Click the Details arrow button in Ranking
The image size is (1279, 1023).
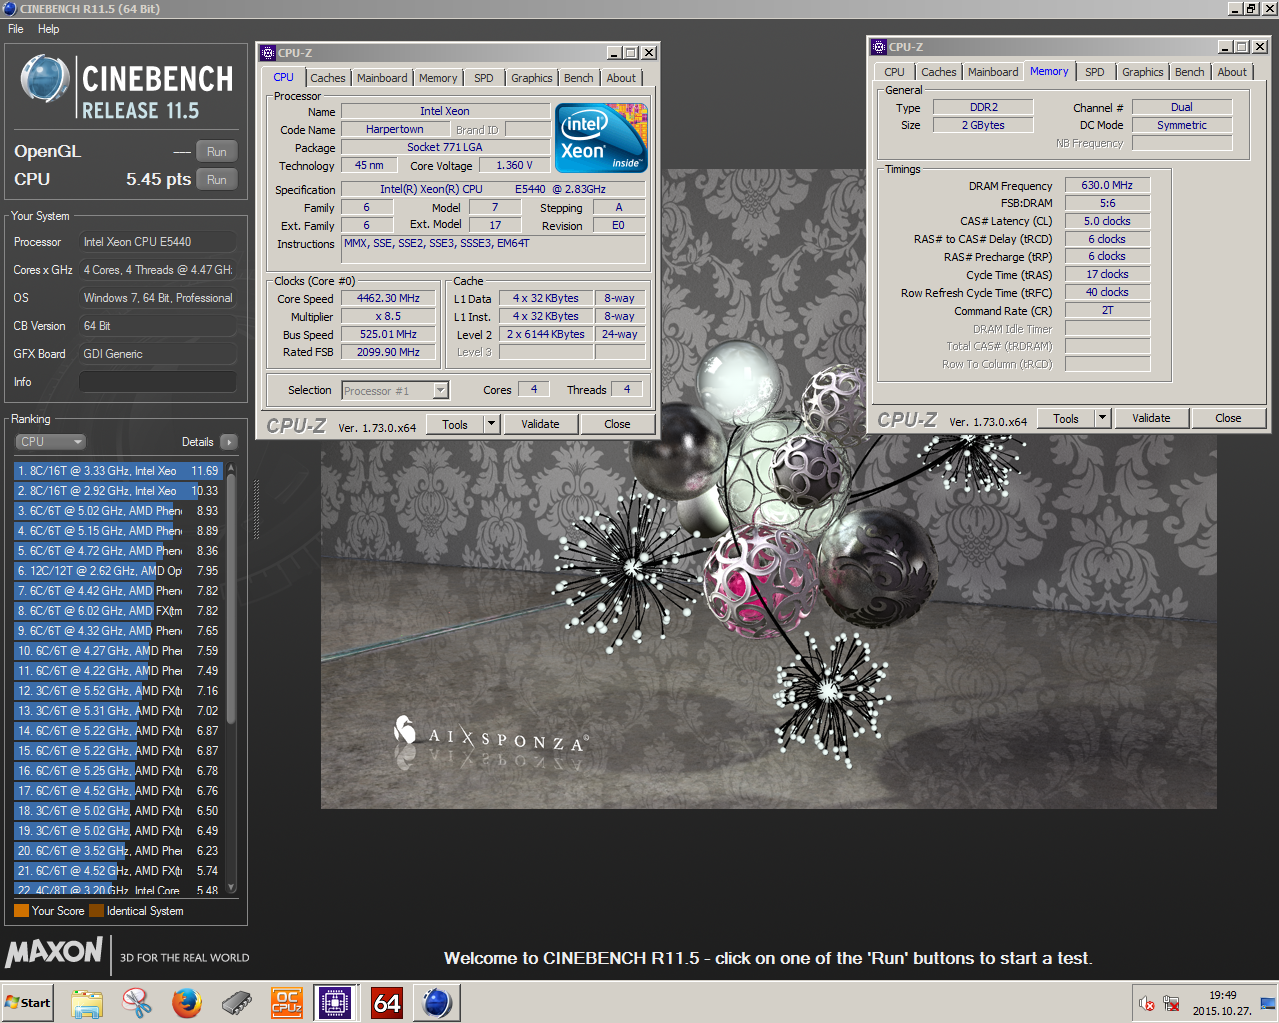(229, 442)
